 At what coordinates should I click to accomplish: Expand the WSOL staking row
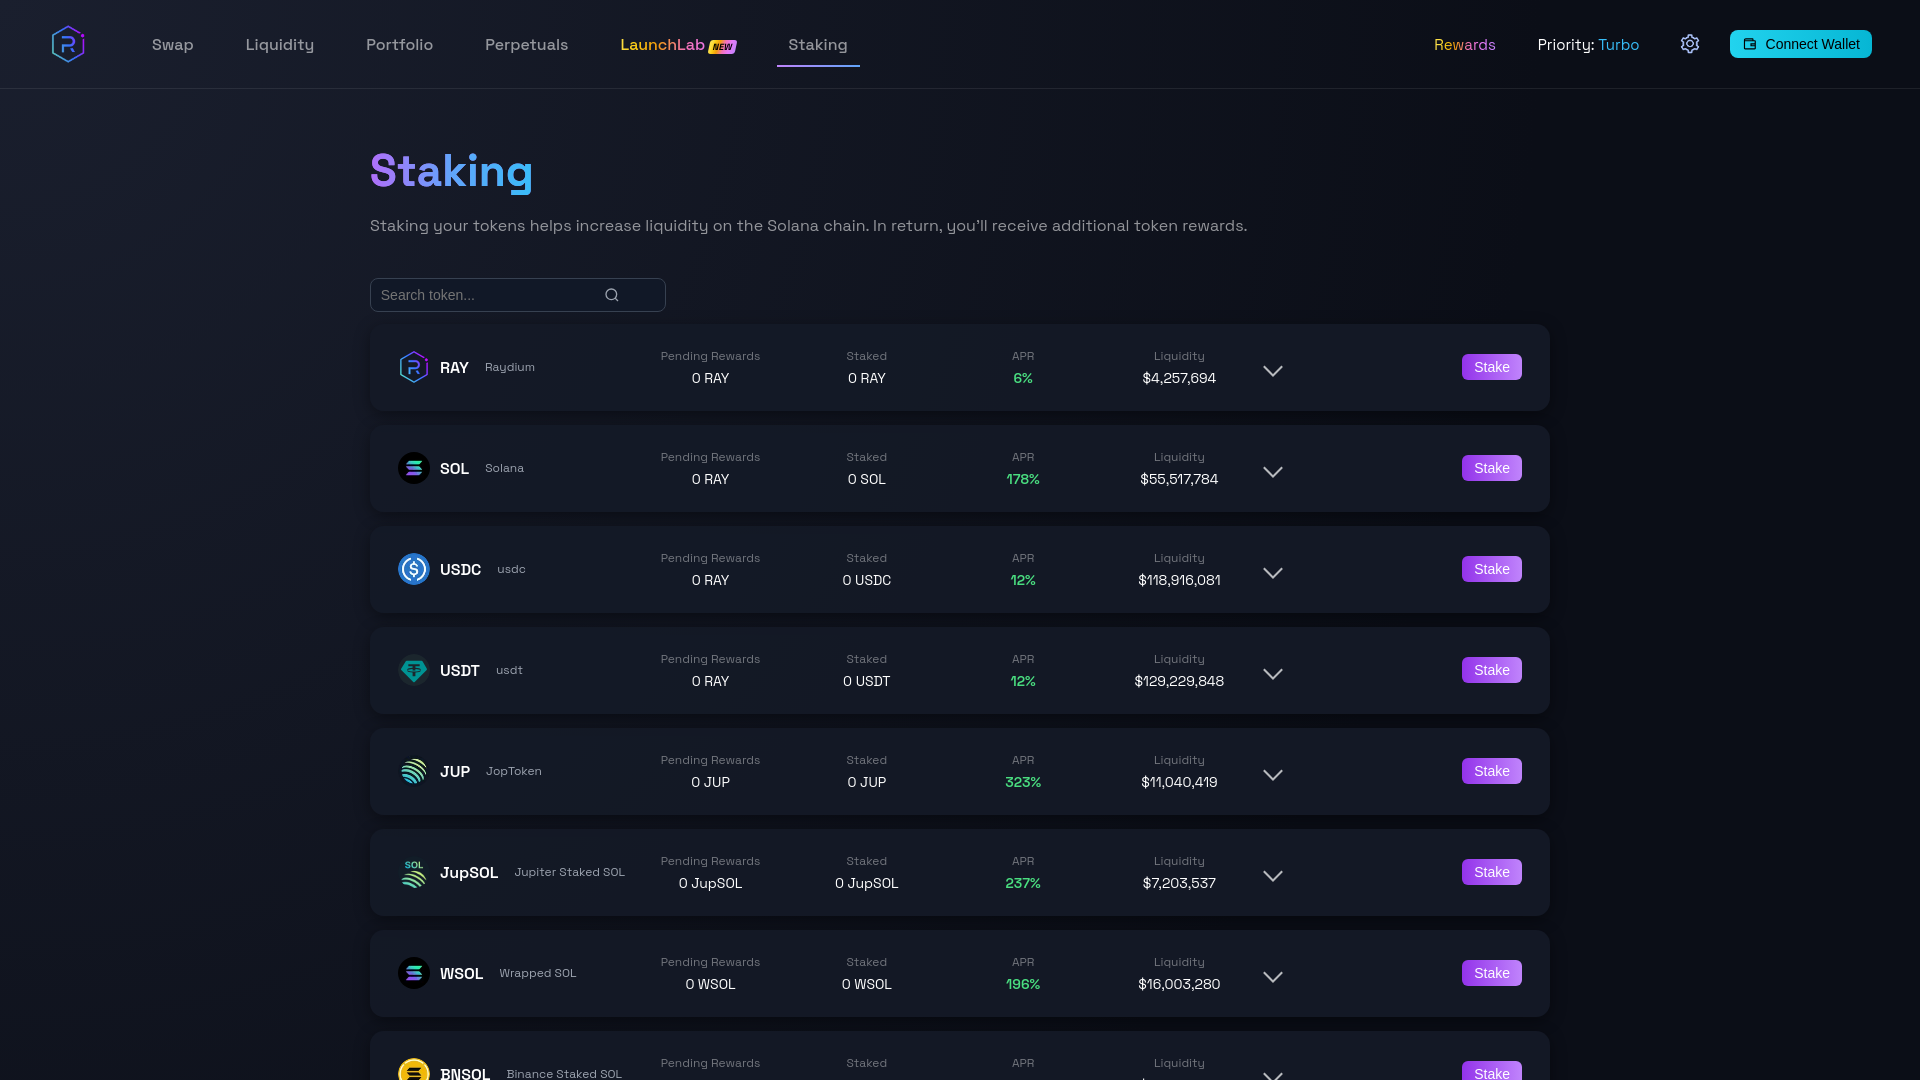pyautogui.click(x=1273, y=977)
